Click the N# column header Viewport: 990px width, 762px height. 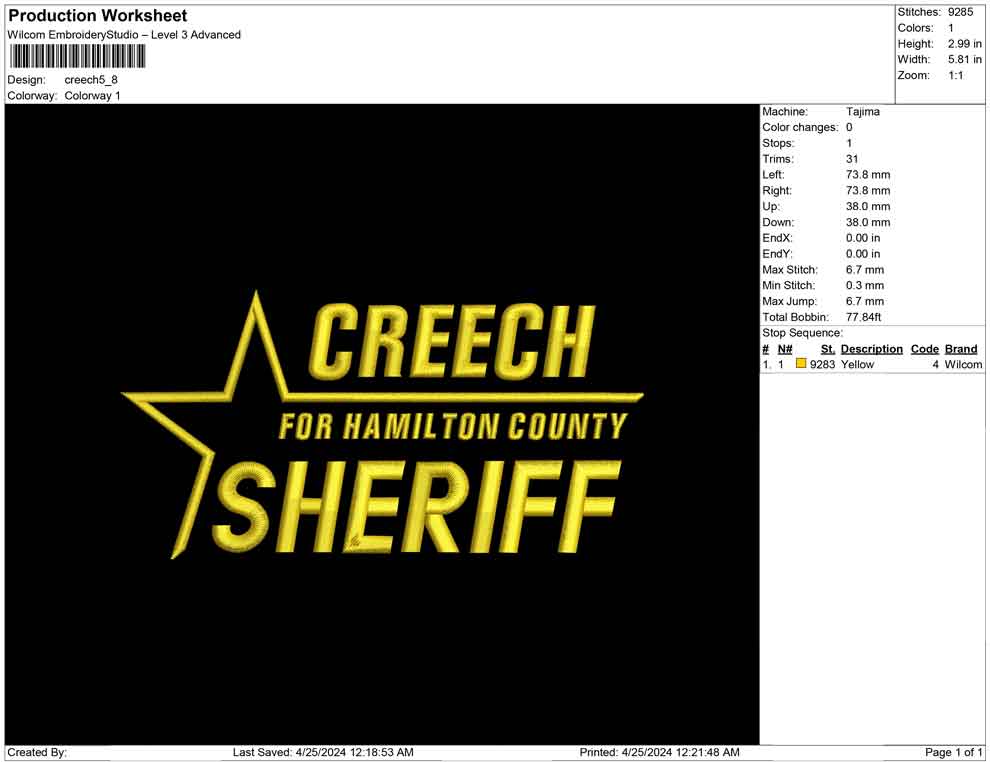(785, 348)
